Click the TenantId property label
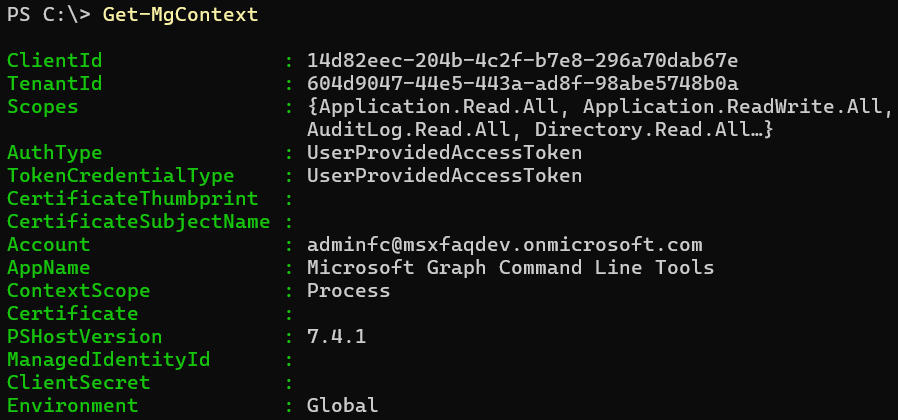The width and height of the screenshot is (898, 420). (x=54, y=84)
